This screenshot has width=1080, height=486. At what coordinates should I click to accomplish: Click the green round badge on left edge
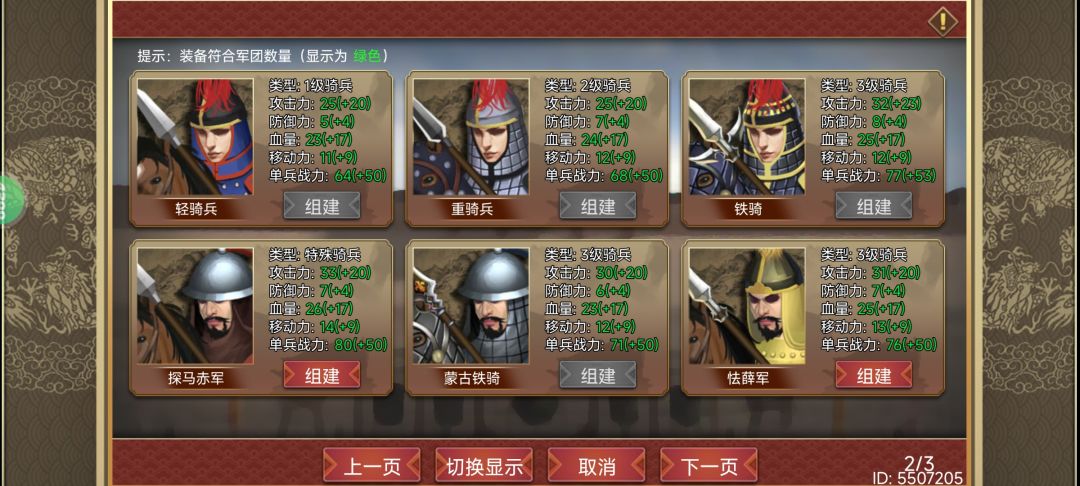click(x=10, y=198)
